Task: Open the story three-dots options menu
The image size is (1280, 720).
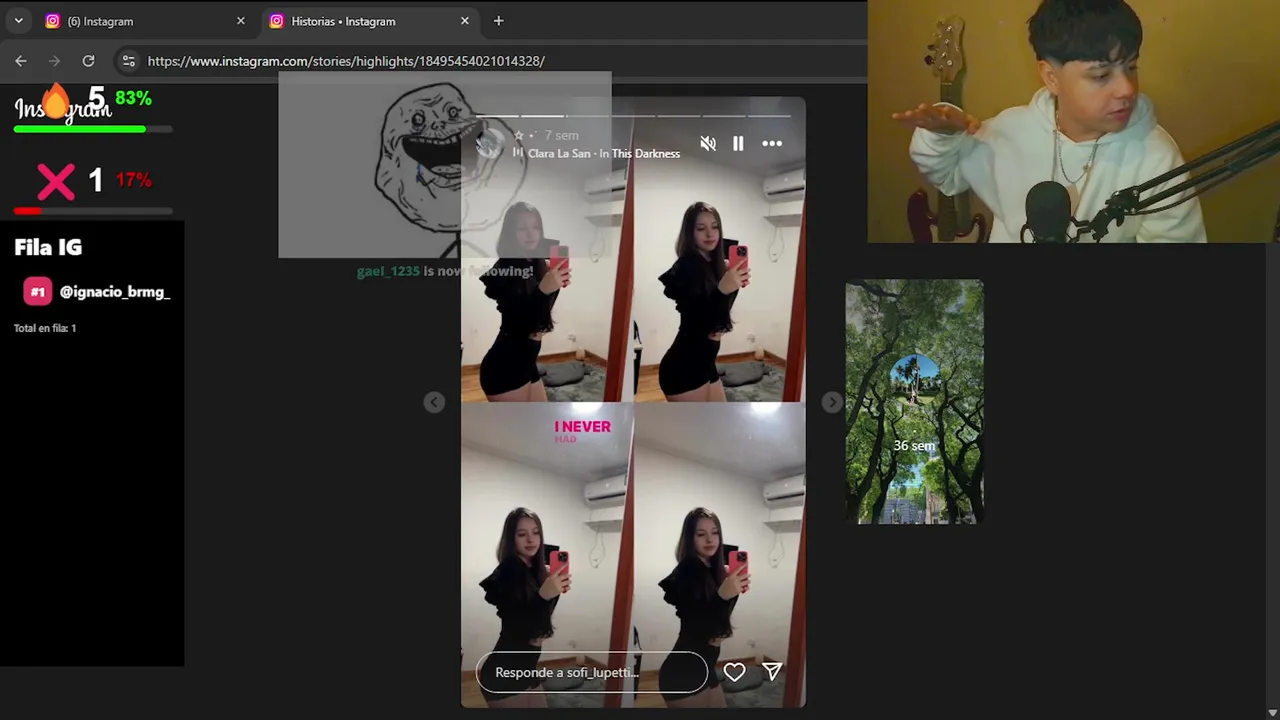Action: [x=772, y=144]
